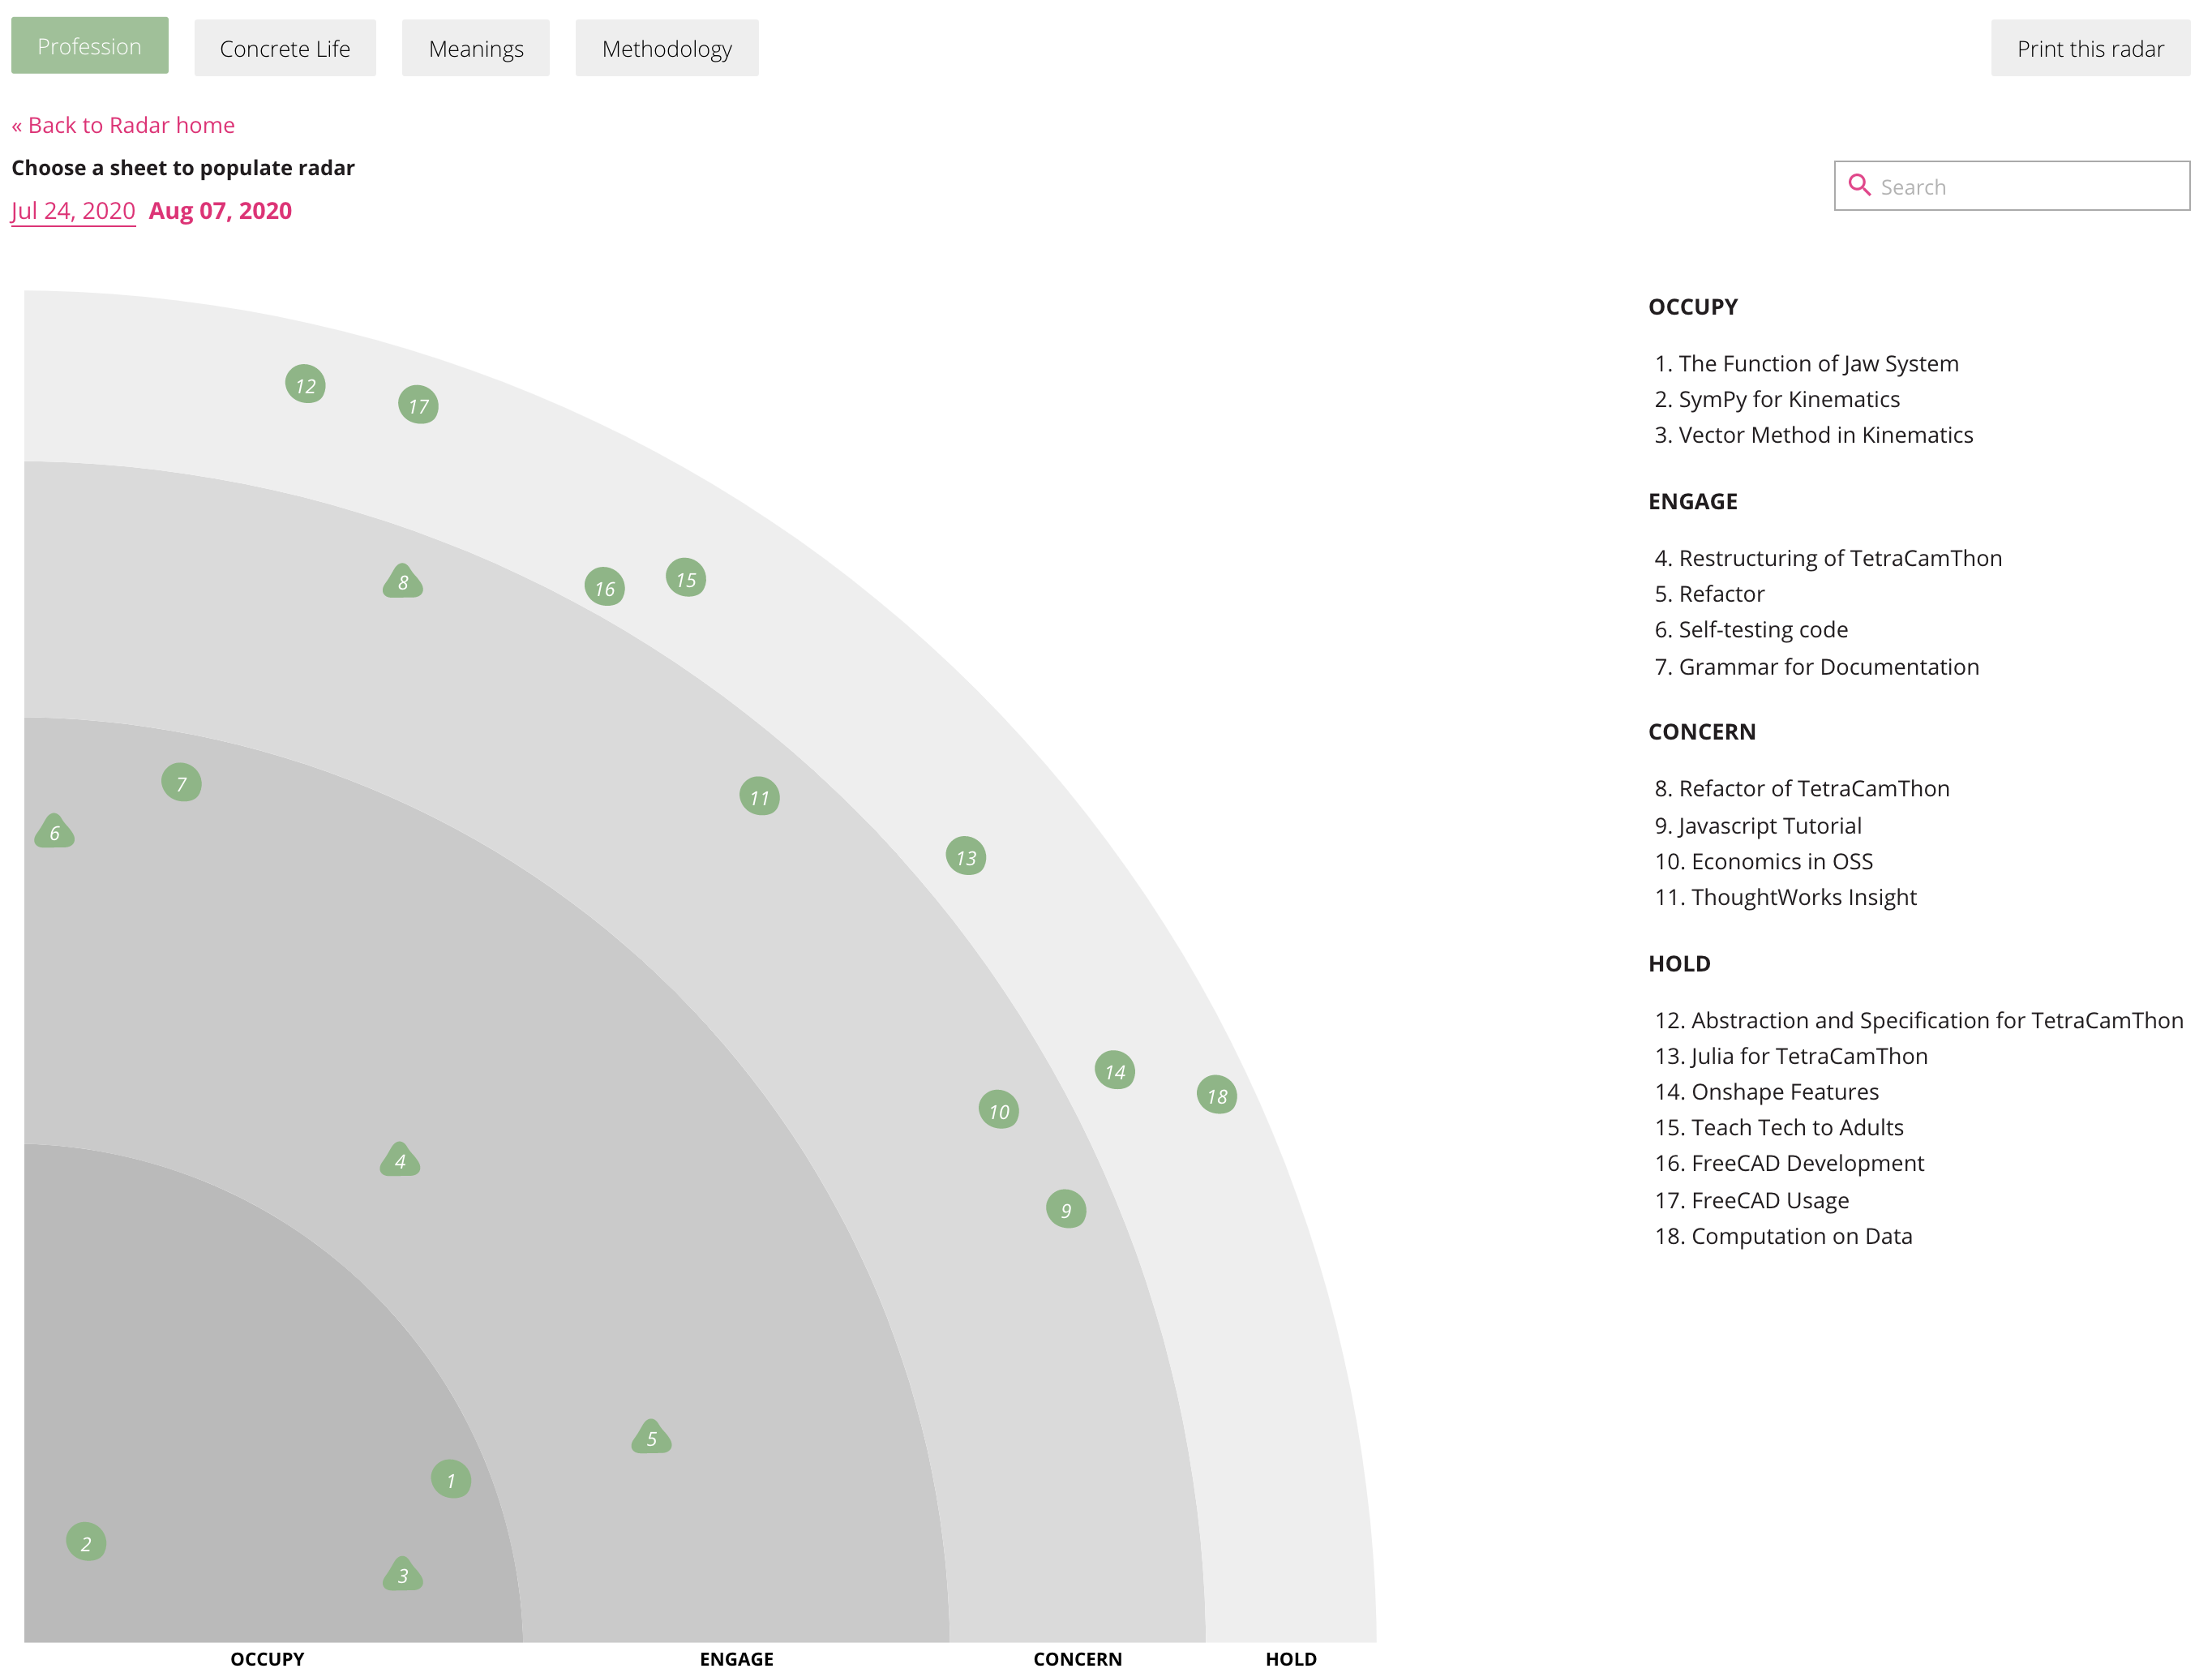Click radar blip number 13
The height and width of the screenshot is (1677, 2212).
coord(965,857)
